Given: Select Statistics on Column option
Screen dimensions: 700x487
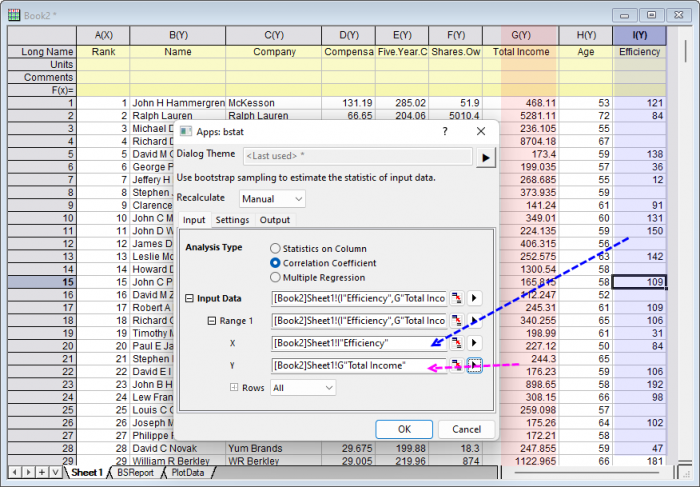Looking at the screenshot, I should point(275,248).
